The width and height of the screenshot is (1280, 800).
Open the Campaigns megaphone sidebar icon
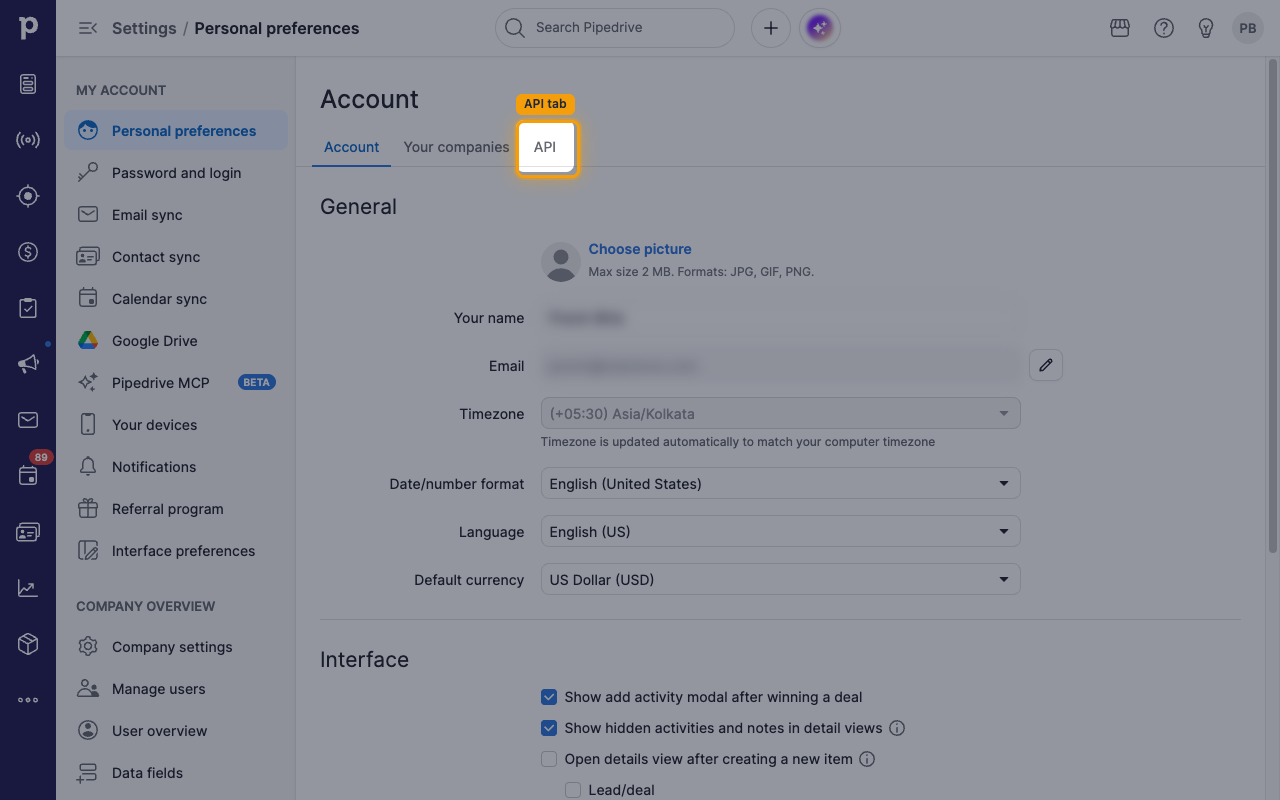point(28,364)
